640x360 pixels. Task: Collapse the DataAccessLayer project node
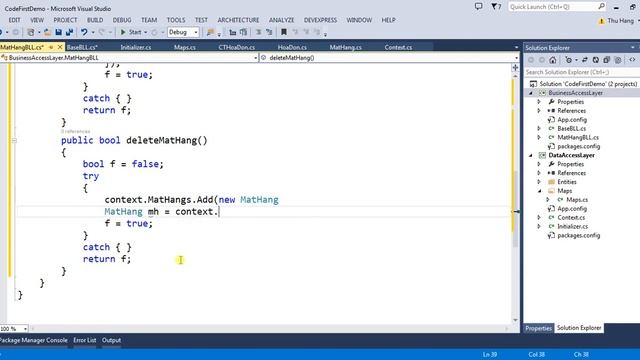click(x=531, y=156)
